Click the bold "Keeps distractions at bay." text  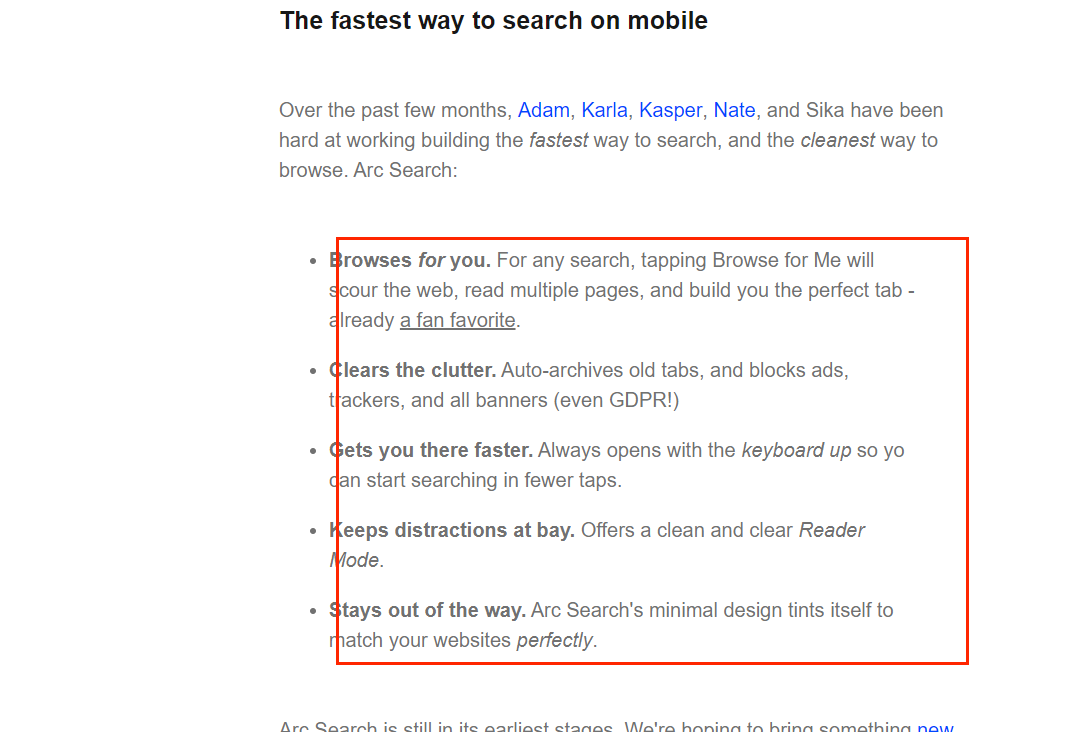click(x=452, y=531)
